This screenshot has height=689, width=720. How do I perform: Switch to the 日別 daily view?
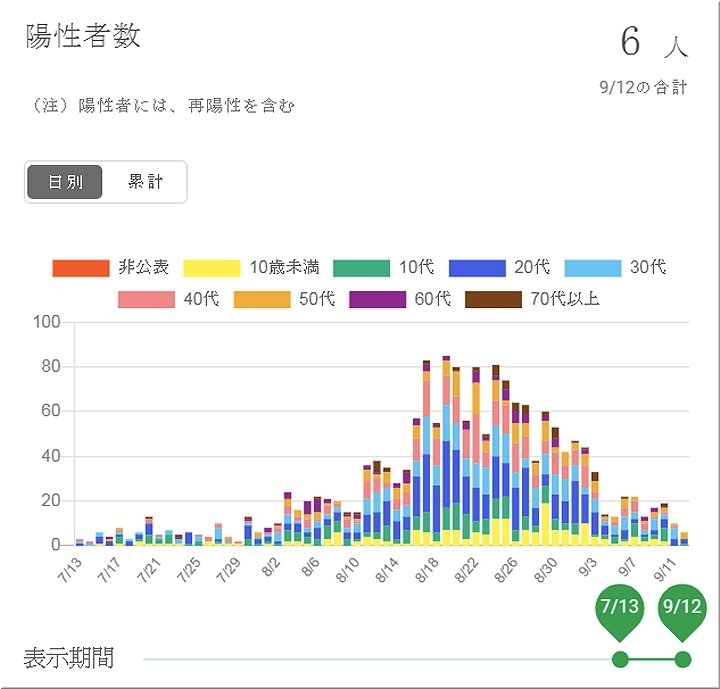coord(66,182)
